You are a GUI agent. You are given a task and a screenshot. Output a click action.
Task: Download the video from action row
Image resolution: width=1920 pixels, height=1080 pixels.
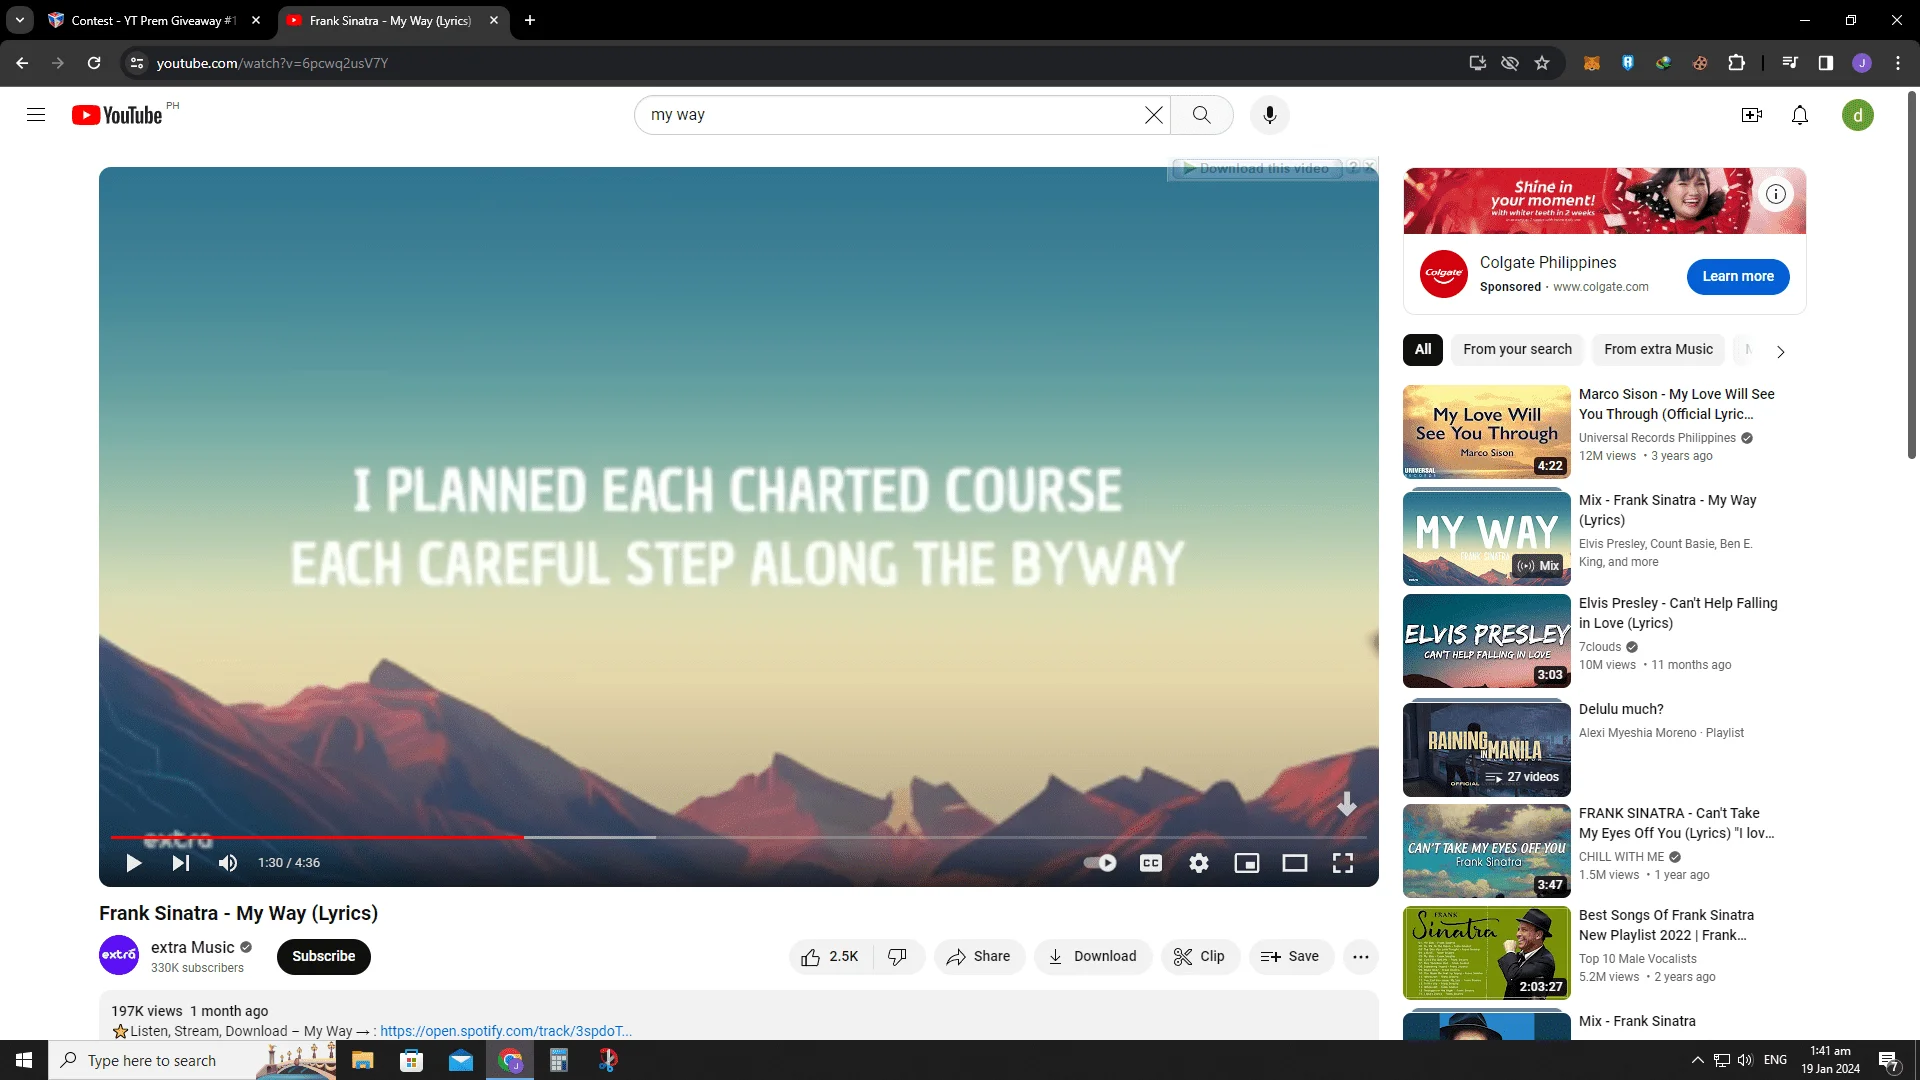[x=1093, y=957]
